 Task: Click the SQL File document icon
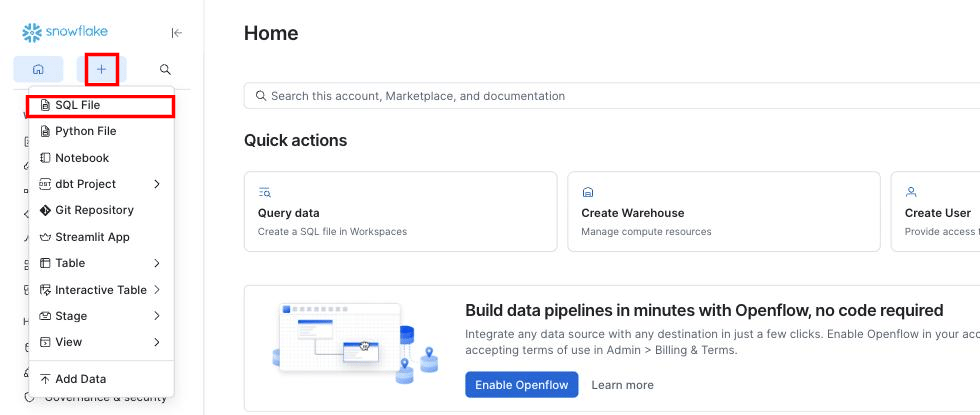pos(45,105)
